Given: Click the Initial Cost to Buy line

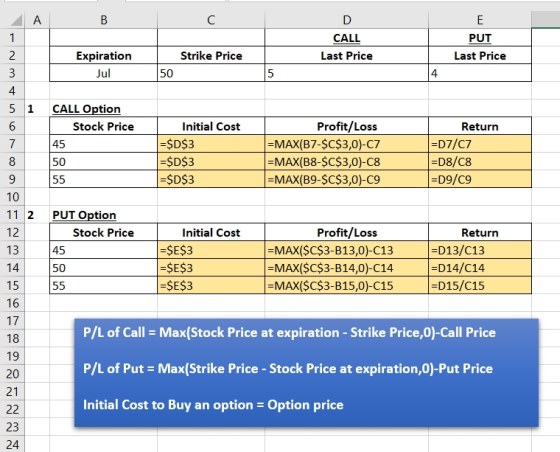Looking at the screenshot, I should pyautogui.click(x=213, y=405).
